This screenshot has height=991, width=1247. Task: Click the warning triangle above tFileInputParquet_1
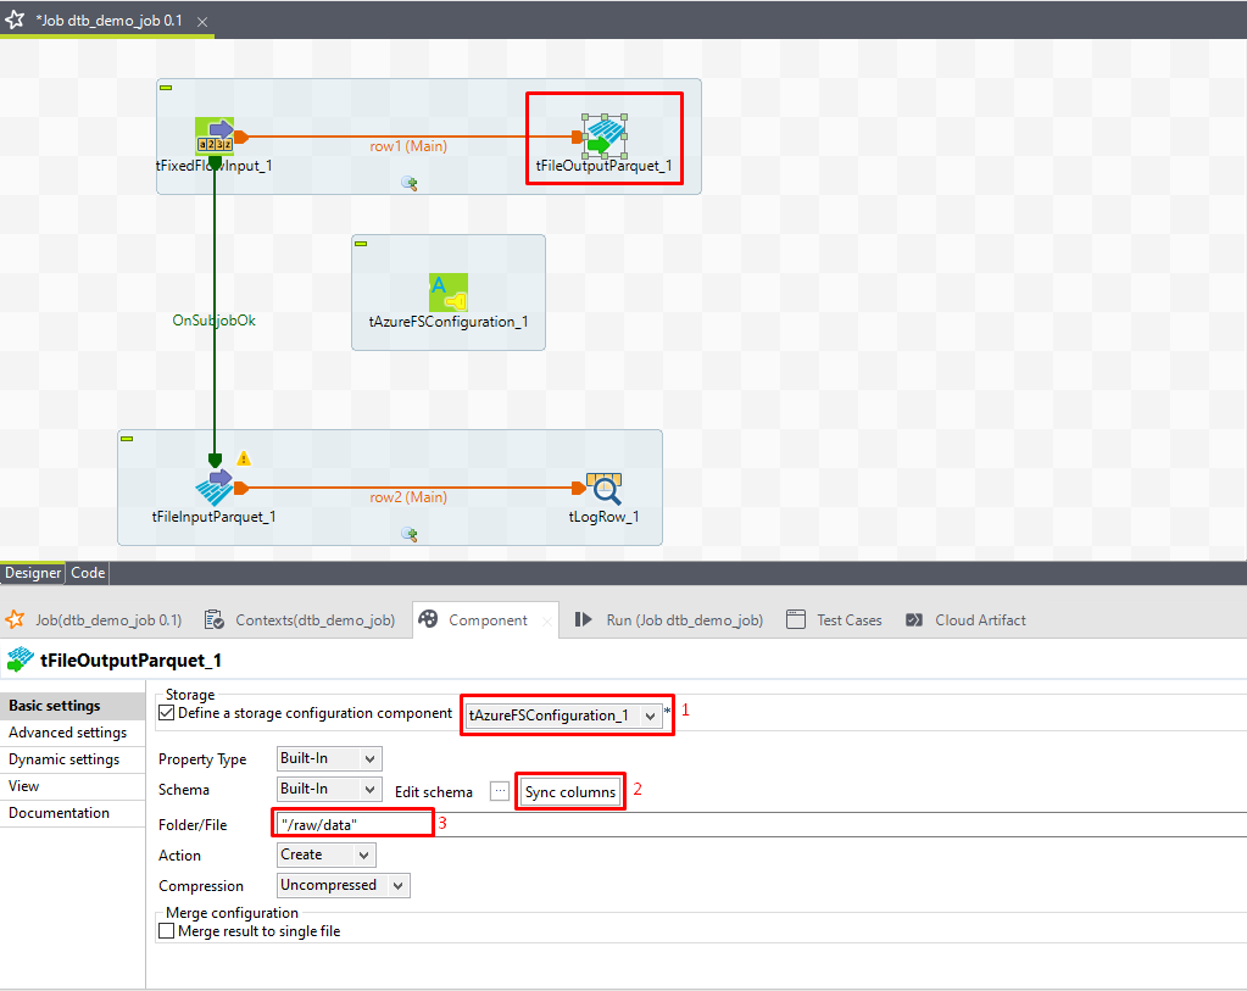coord(243,458)
